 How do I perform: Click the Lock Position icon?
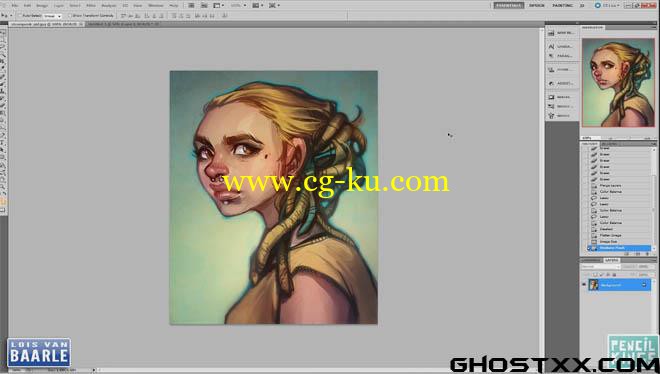pyautogui.click(x=608, y=274)
